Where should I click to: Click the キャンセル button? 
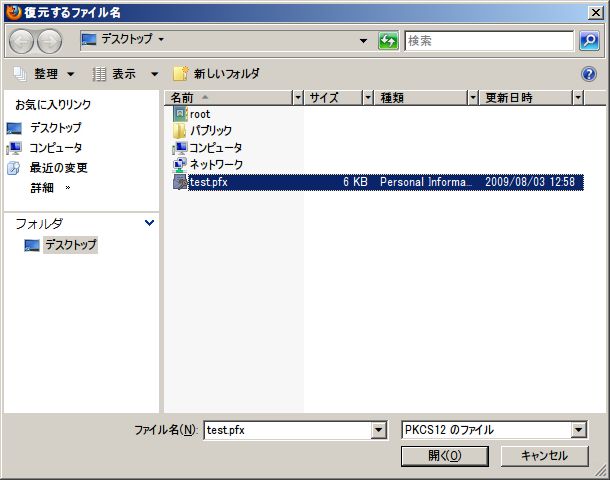point(544,456)
